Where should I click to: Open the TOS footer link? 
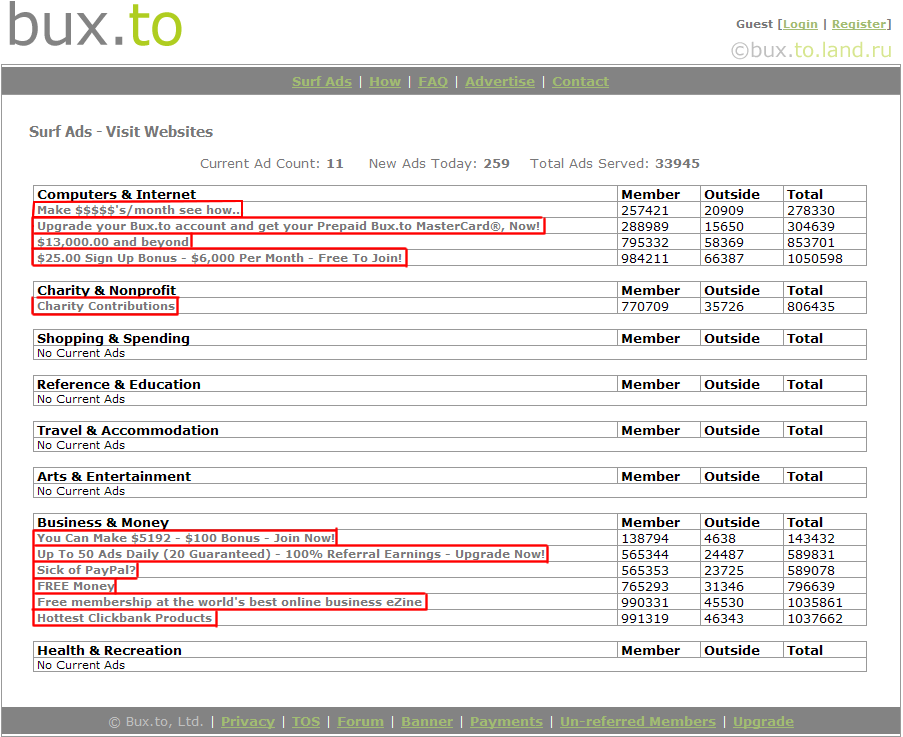click(x=306, y=721)
